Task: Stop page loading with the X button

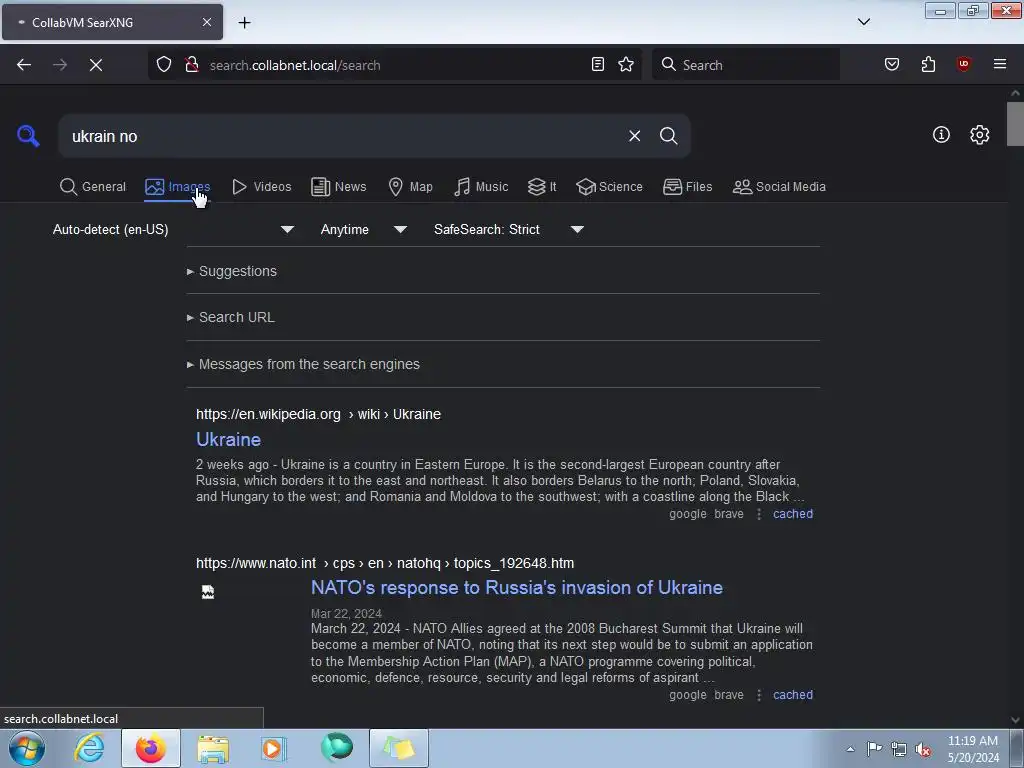Action: point(96,65)
